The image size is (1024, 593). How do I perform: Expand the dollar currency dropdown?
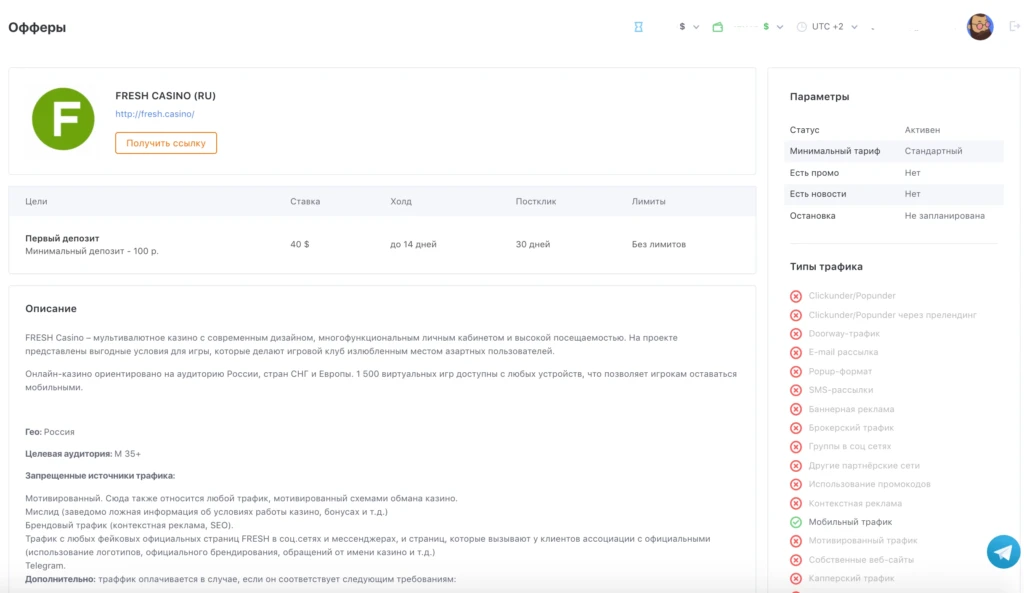coord(689,27)
